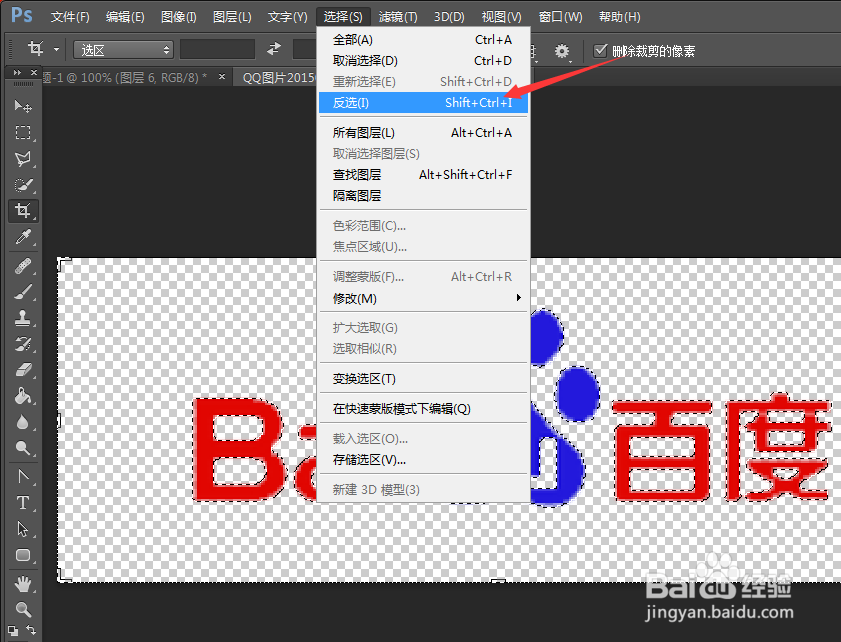The width and height of the screenshot is (841, 642).
Task: Select the Eraser tool
Action: [23, 370]
